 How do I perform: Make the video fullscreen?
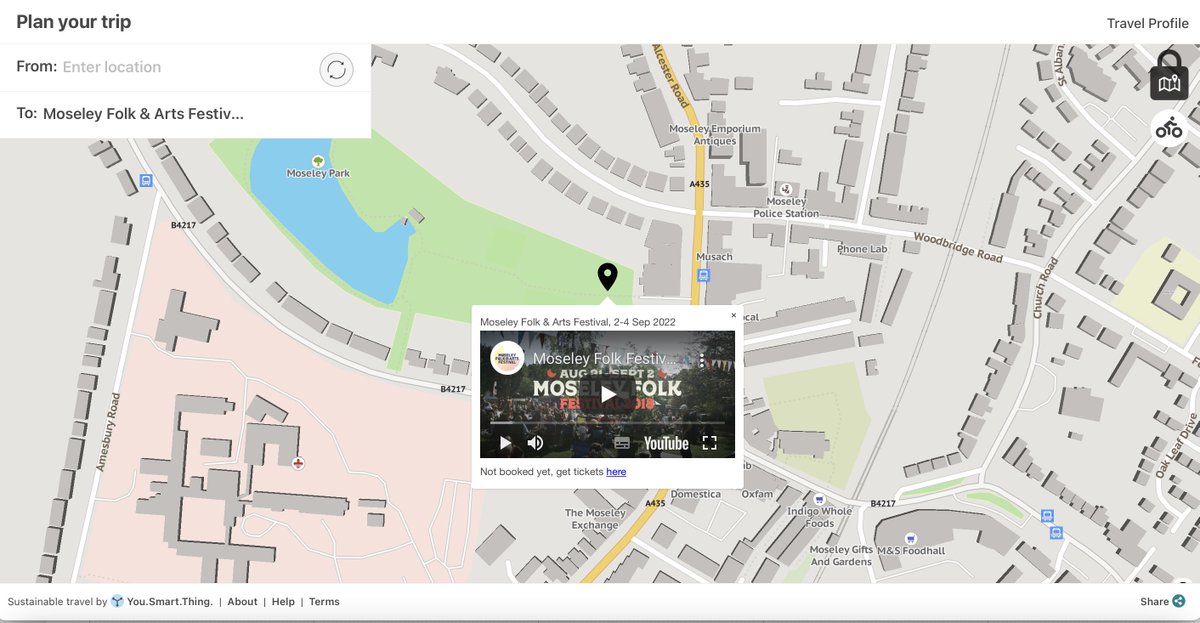pos(710,443)
